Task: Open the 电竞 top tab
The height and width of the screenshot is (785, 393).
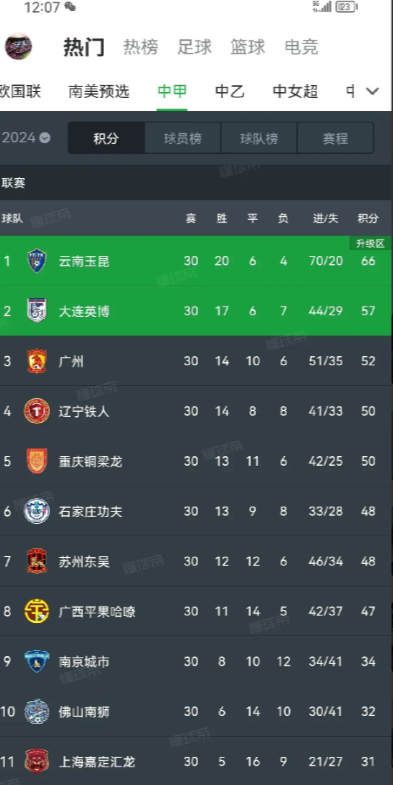Action: pos(301,47)
